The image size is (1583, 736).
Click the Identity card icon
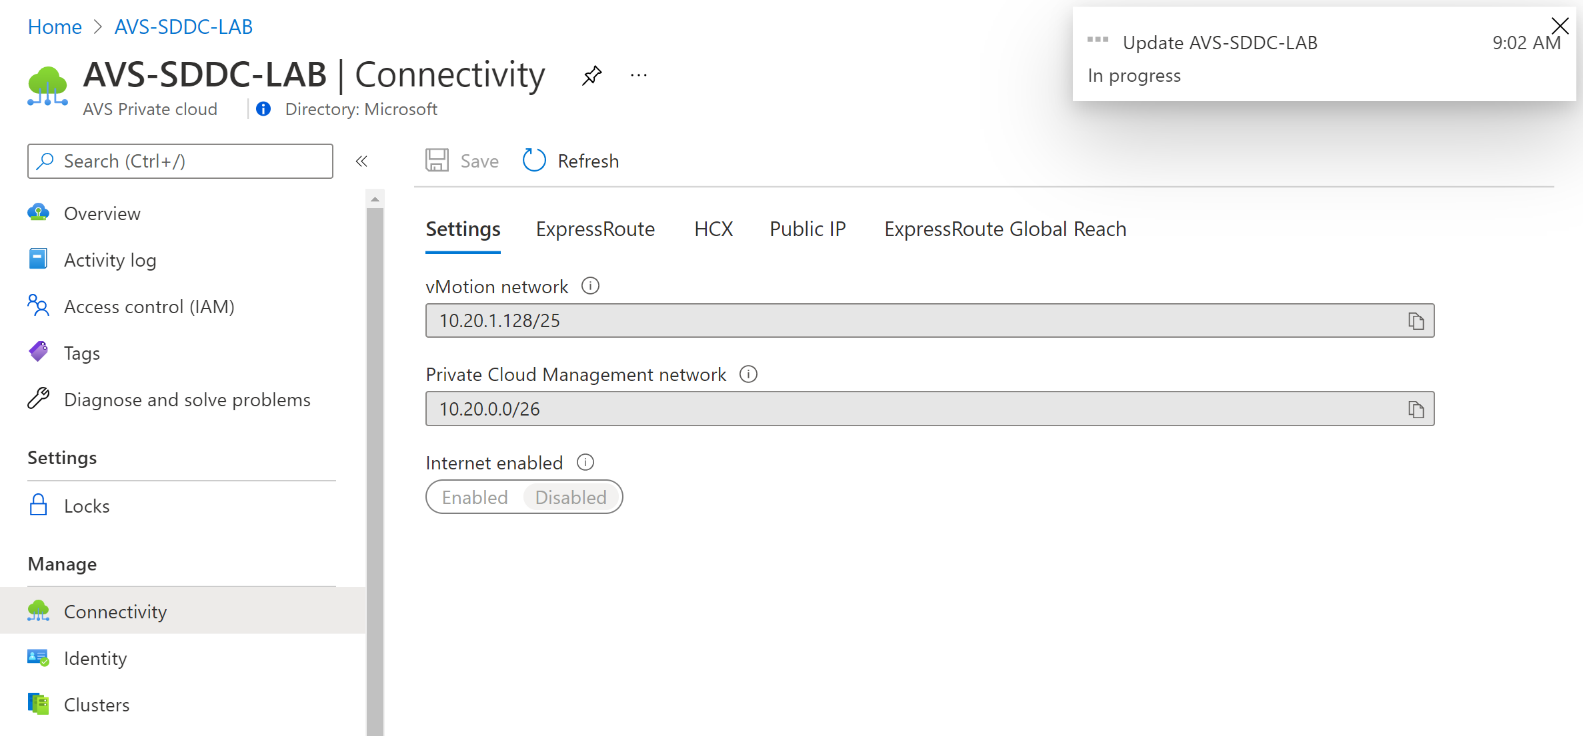[38, 657]
